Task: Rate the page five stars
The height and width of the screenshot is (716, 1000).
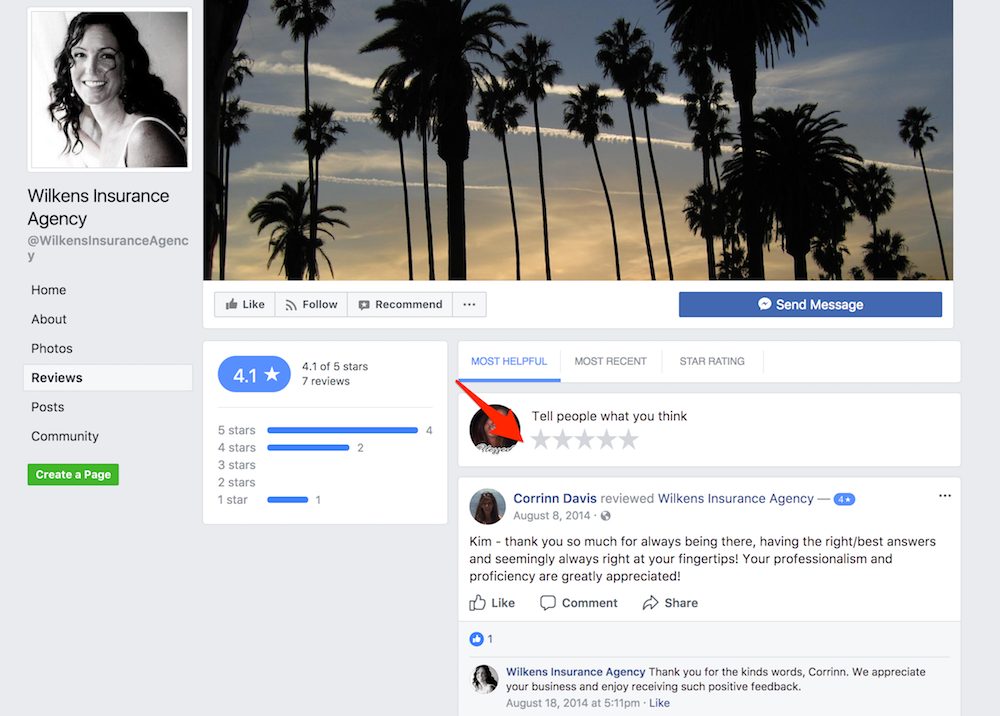Action: tap(629, 439)
